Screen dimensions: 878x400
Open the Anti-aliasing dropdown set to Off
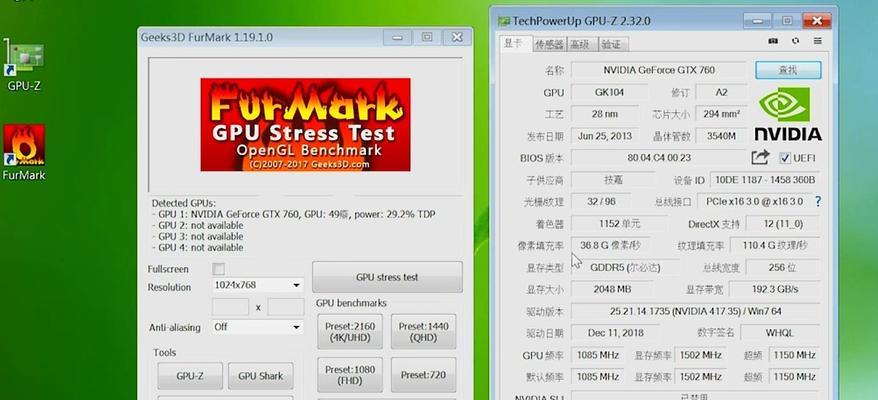[x=258, y=327]
